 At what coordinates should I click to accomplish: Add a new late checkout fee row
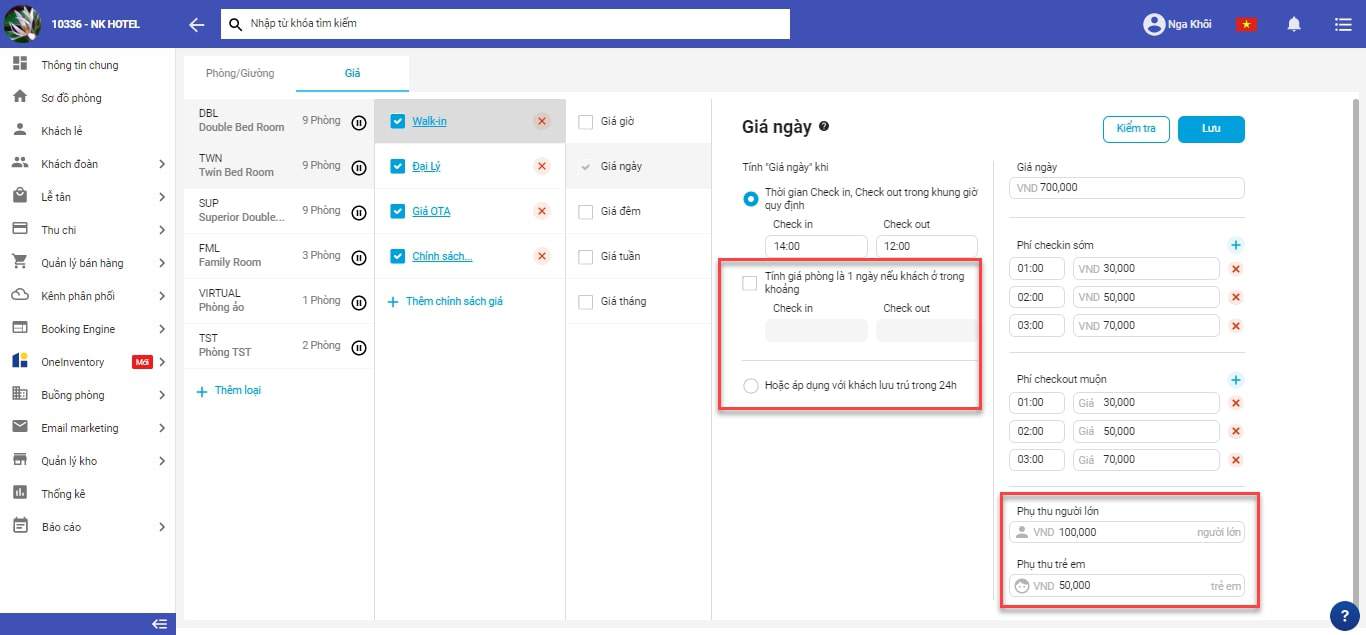coord(1236,380)
